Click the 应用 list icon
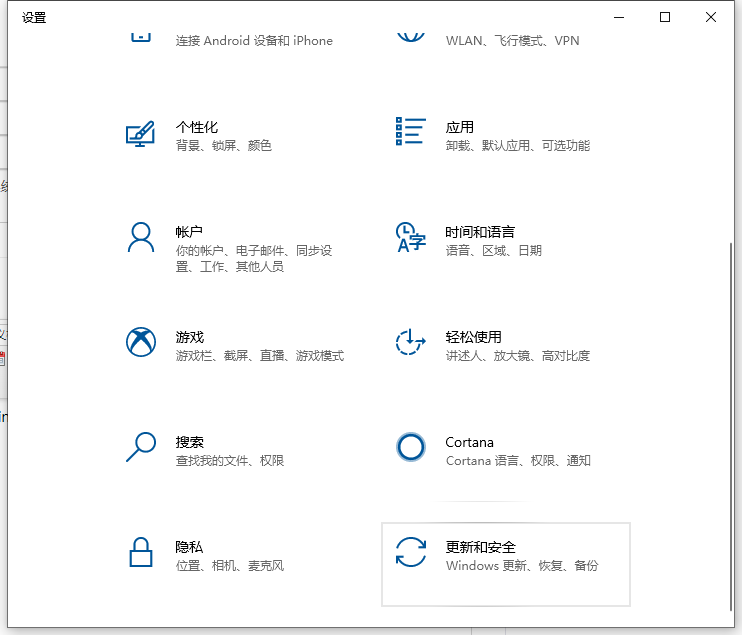742x635 pixels. [411, 132]
